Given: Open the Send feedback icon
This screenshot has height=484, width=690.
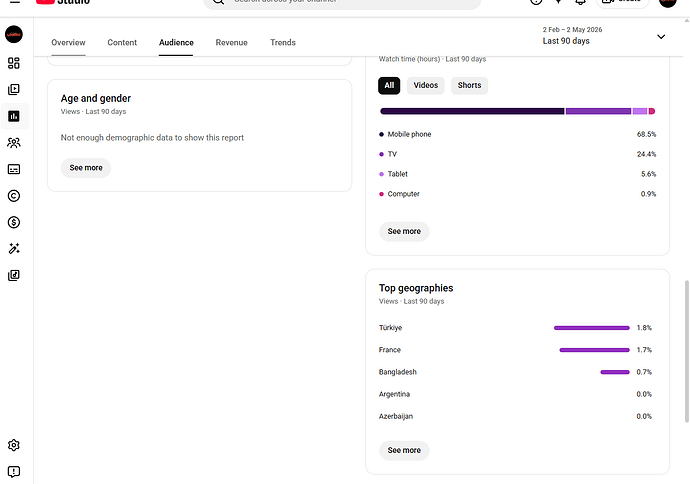Looking at the screenshot, I should (14, 472).
